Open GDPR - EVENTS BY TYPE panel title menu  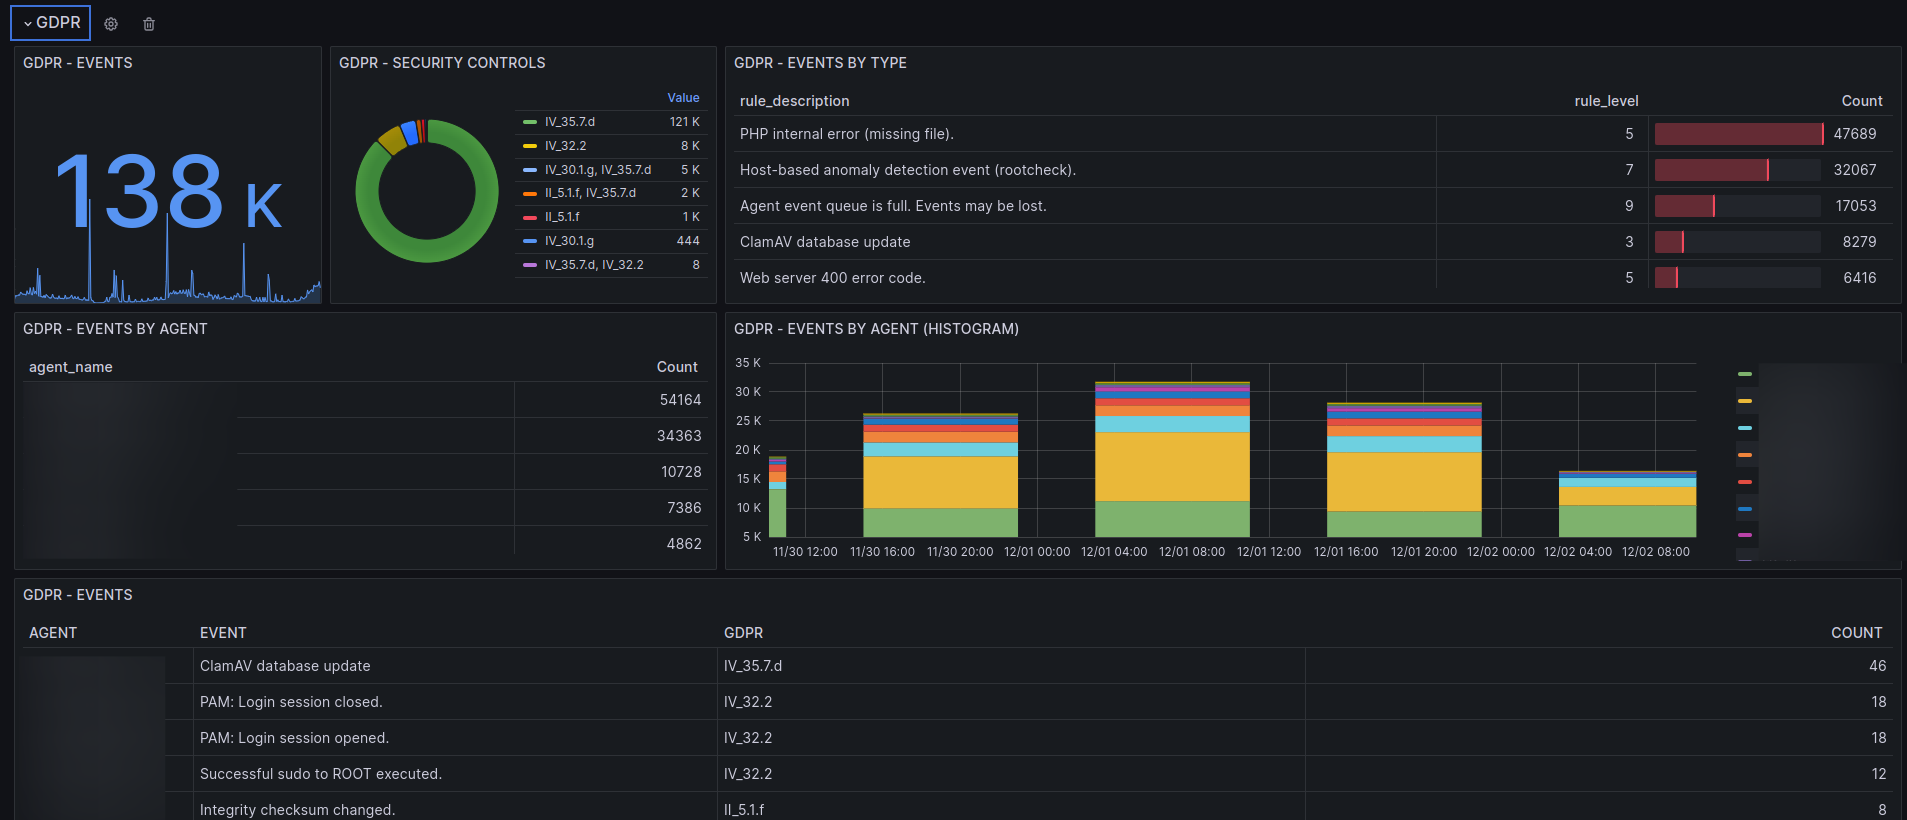click(820, 63)
